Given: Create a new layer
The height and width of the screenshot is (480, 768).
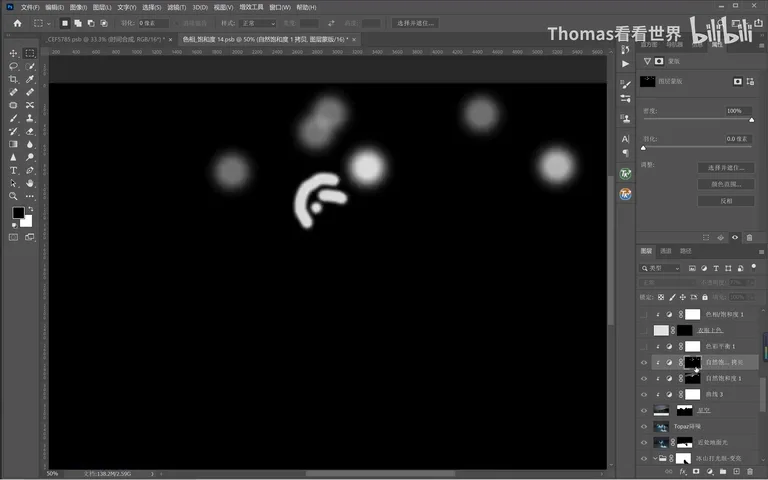Looking at the screenshot, I should [x=736, y=472].
